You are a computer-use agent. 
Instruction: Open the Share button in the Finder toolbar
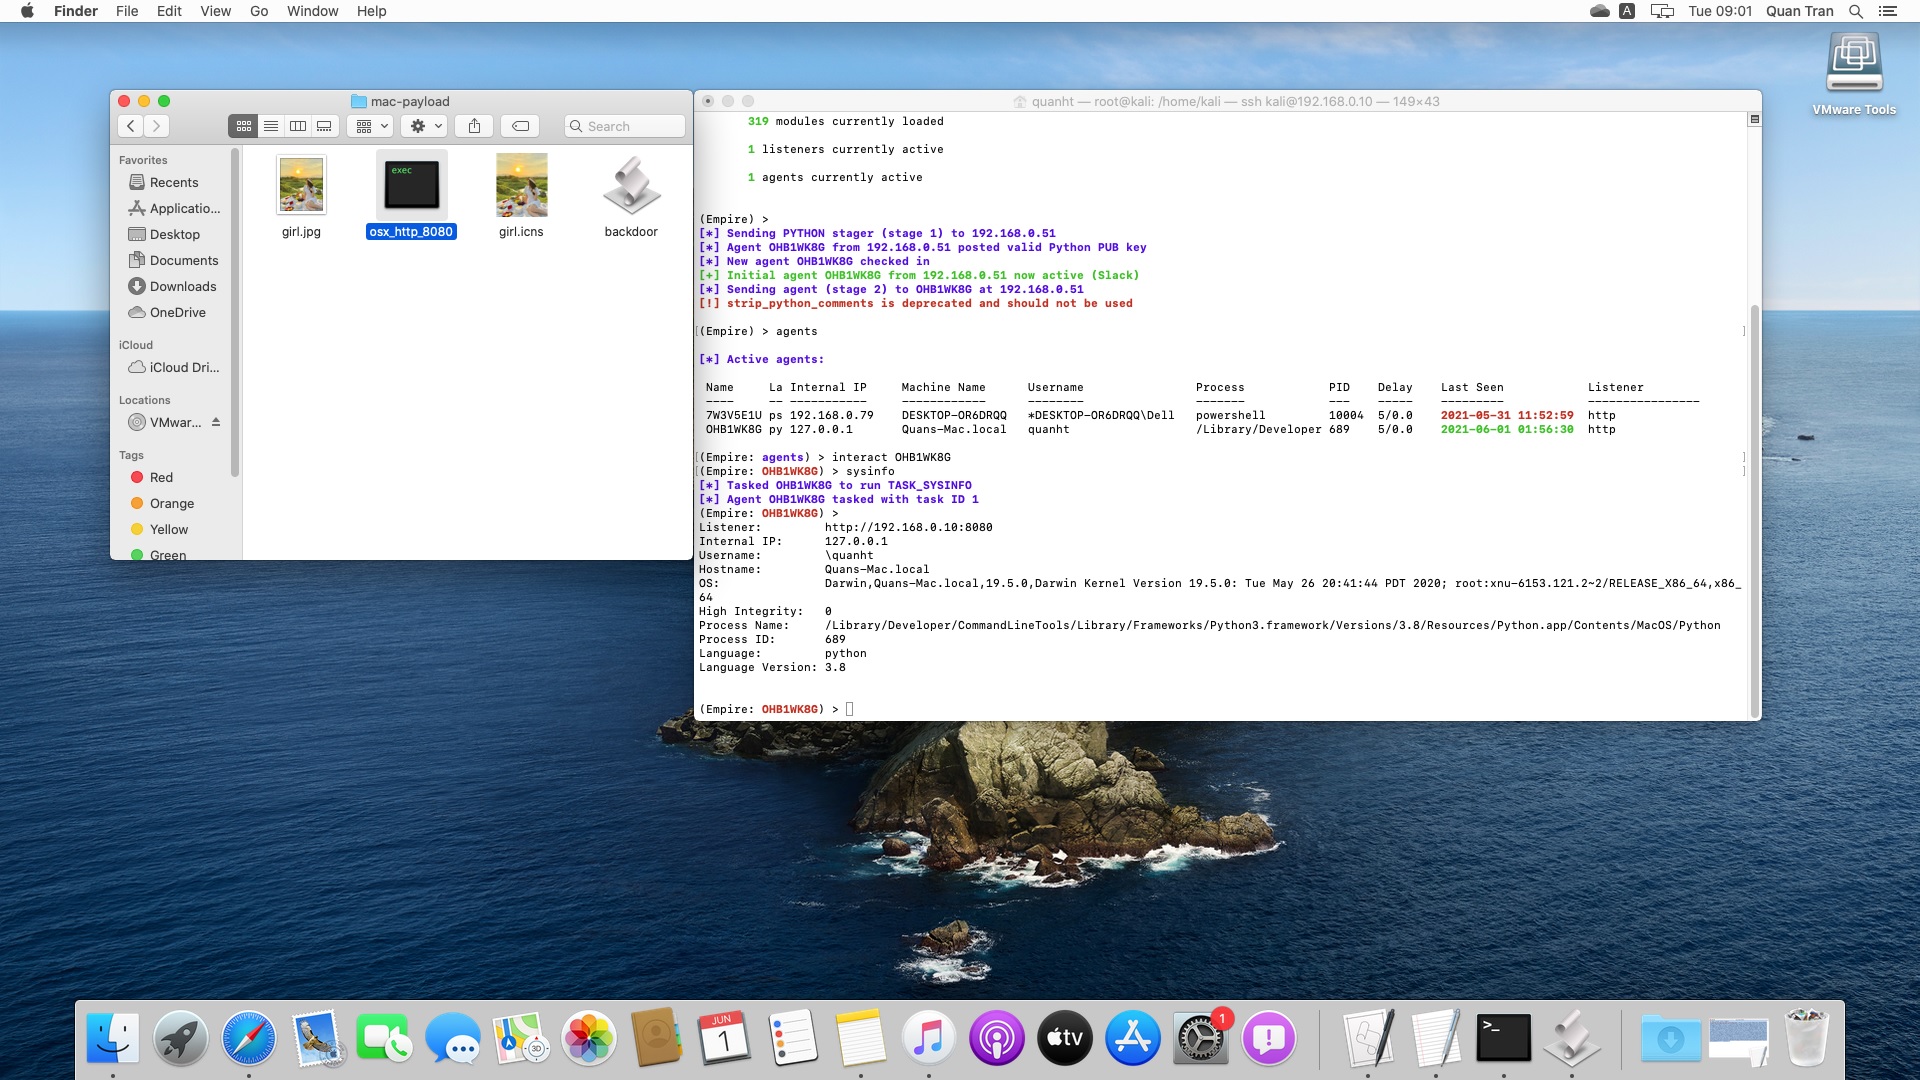click(x=473, y=126)
